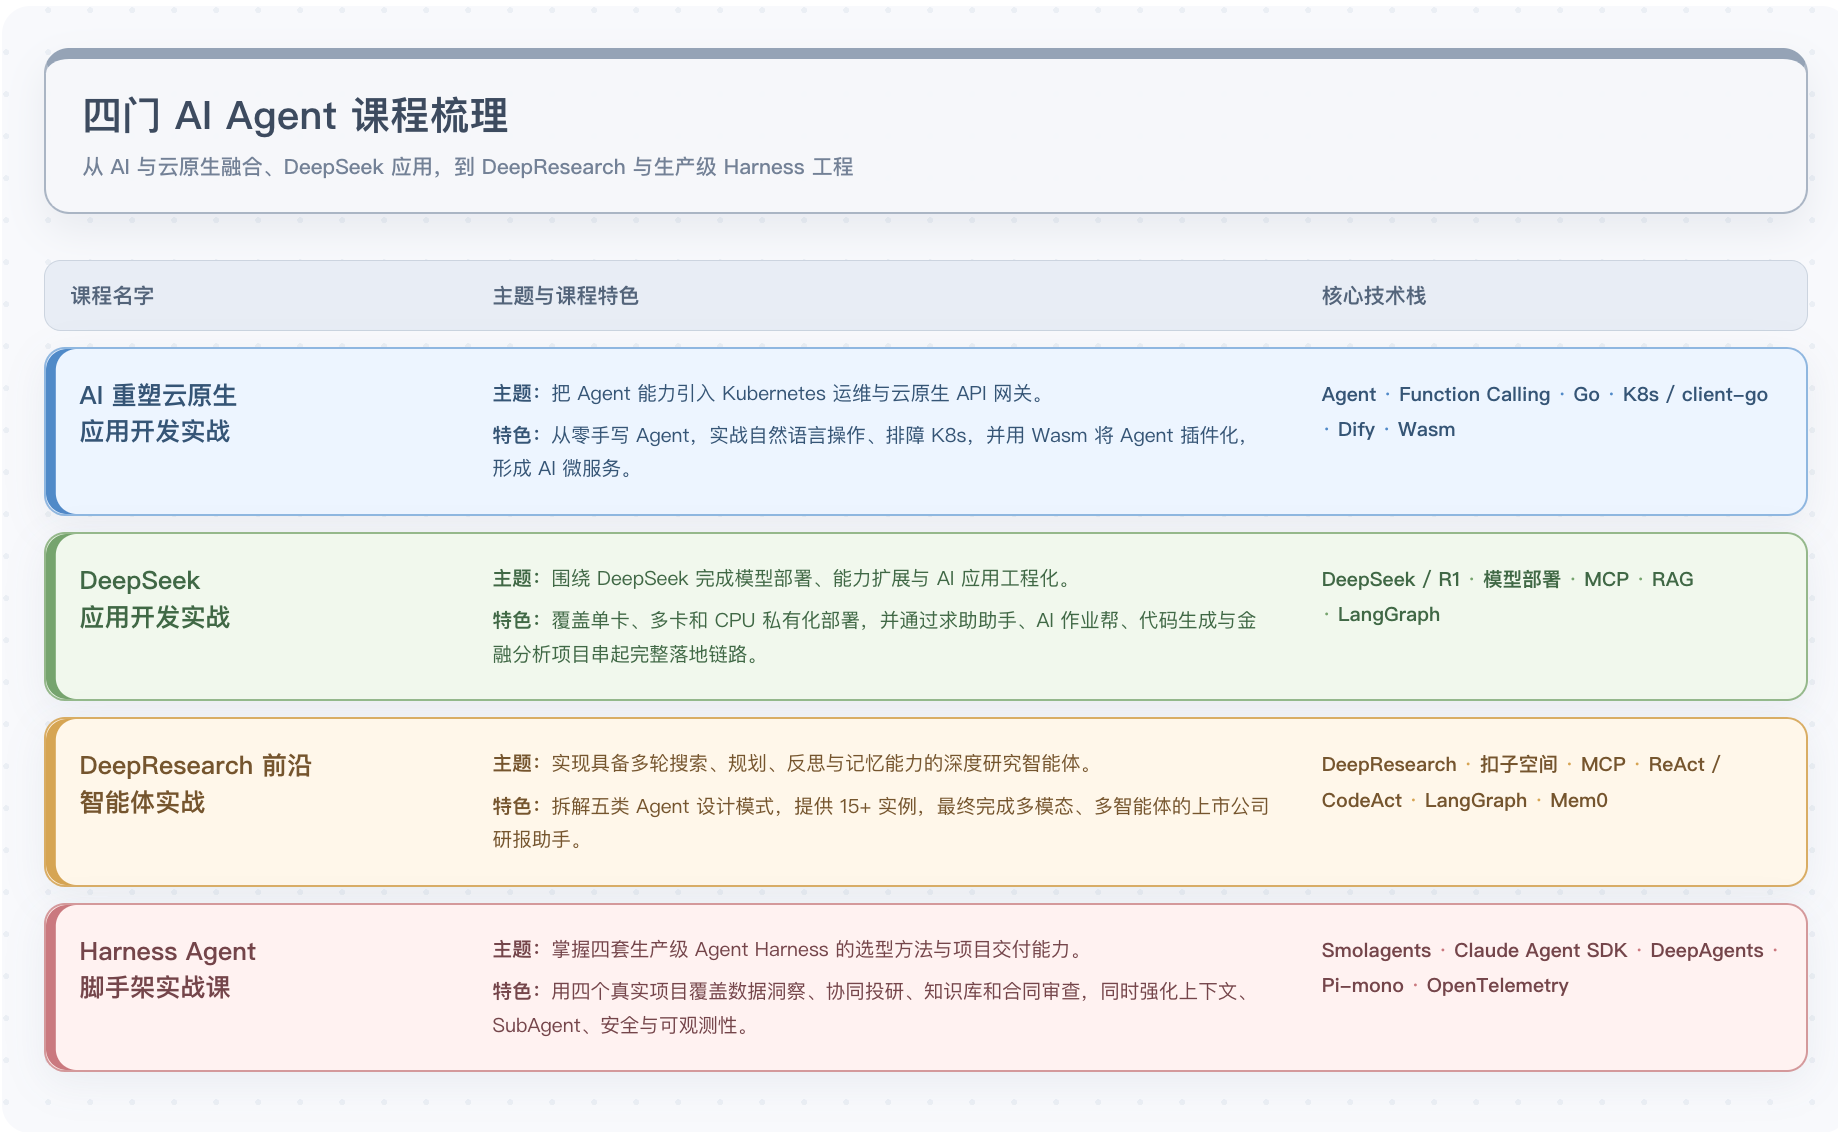Click the K8s / client-go tag
Viewport: 1838px width, 1132px height.
click(1695, 394)
